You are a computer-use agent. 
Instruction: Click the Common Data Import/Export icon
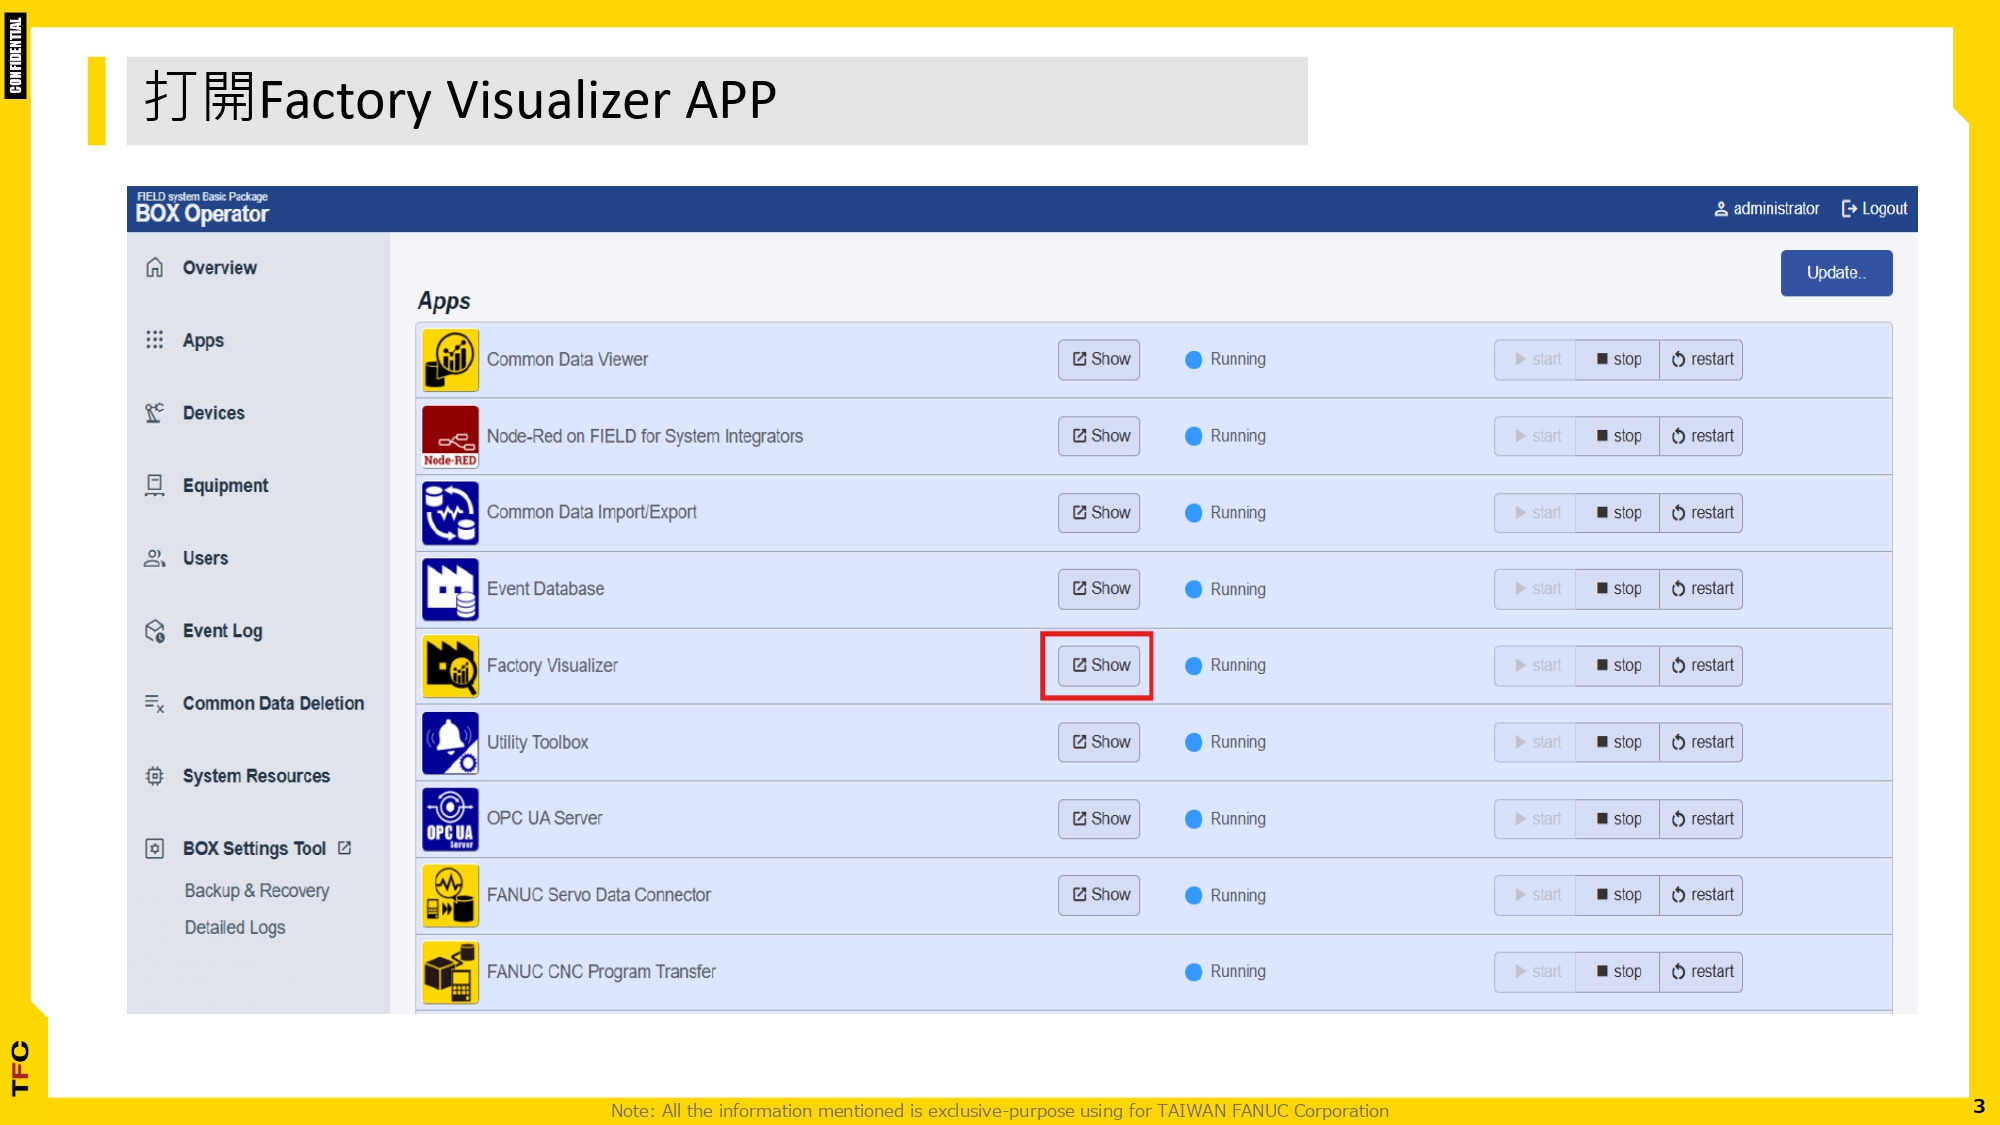pos(450,513)
